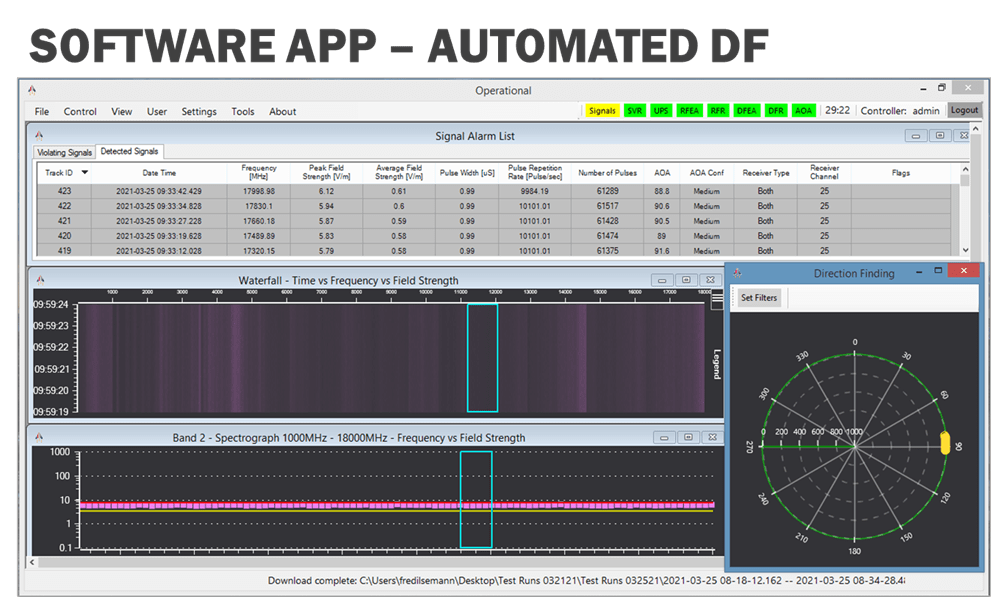Open the Settings menu
Screen dimensions: 991x597
point(199,111)
